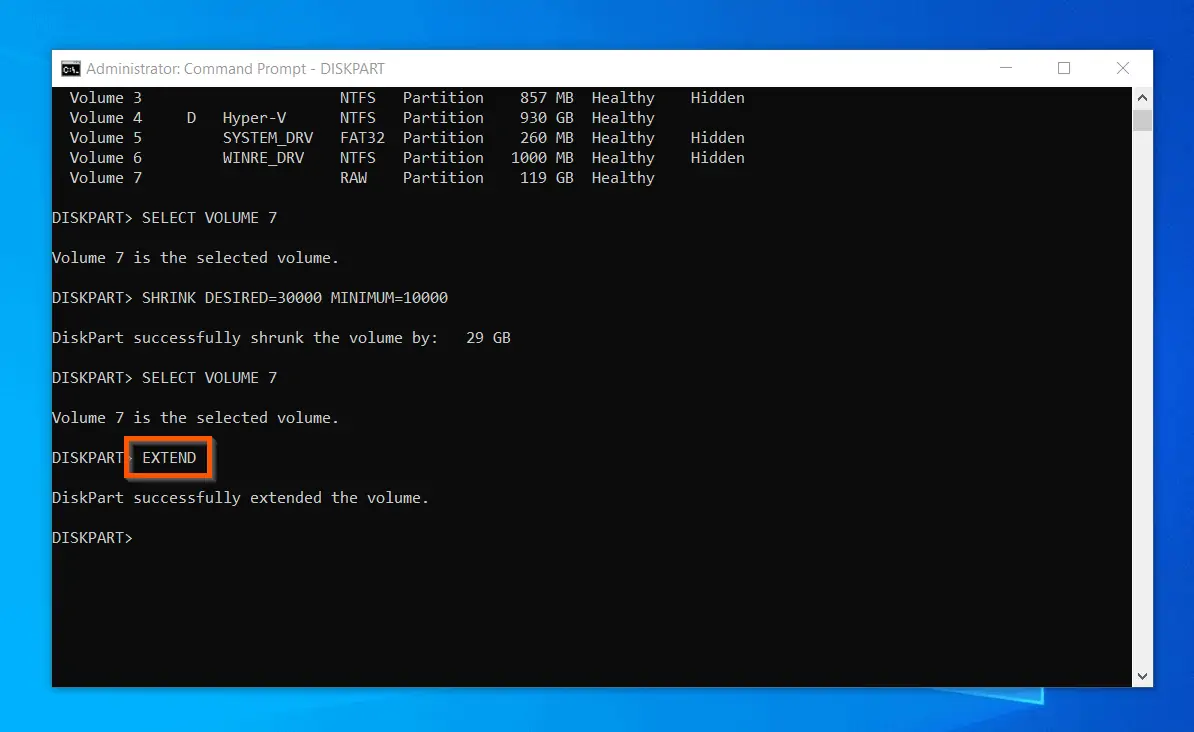Click 'Healthy' status in Volume 7 row

point(623,177)
